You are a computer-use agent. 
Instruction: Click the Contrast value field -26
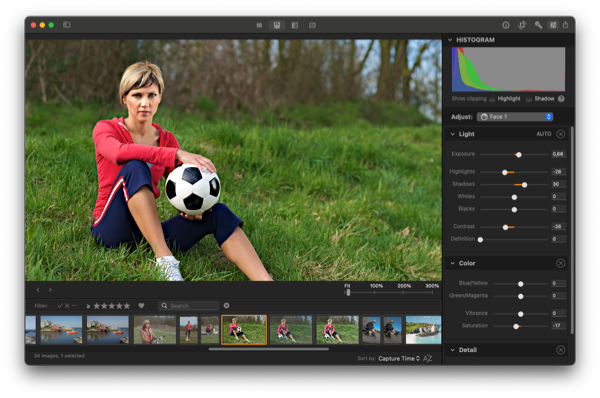558,227
